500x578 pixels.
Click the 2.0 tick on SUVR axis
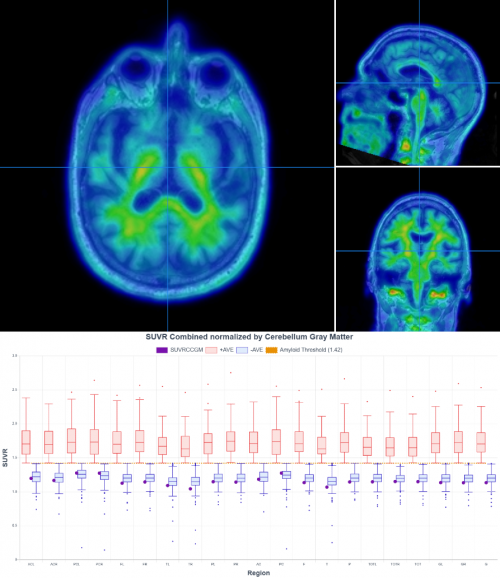click(15, 424)
